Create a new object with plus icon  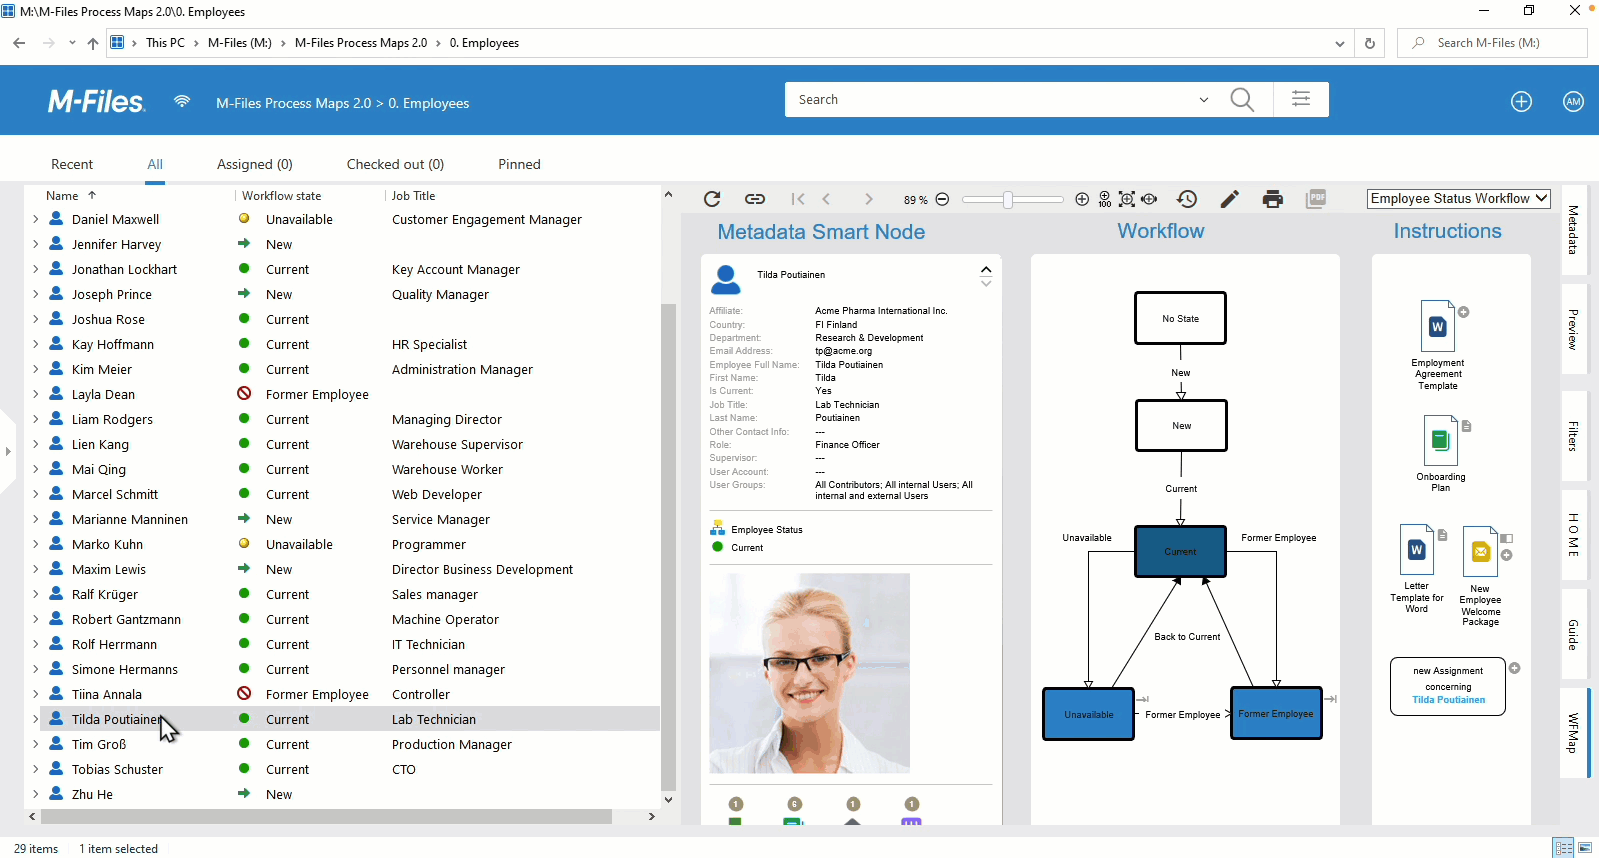point(1521,102)
